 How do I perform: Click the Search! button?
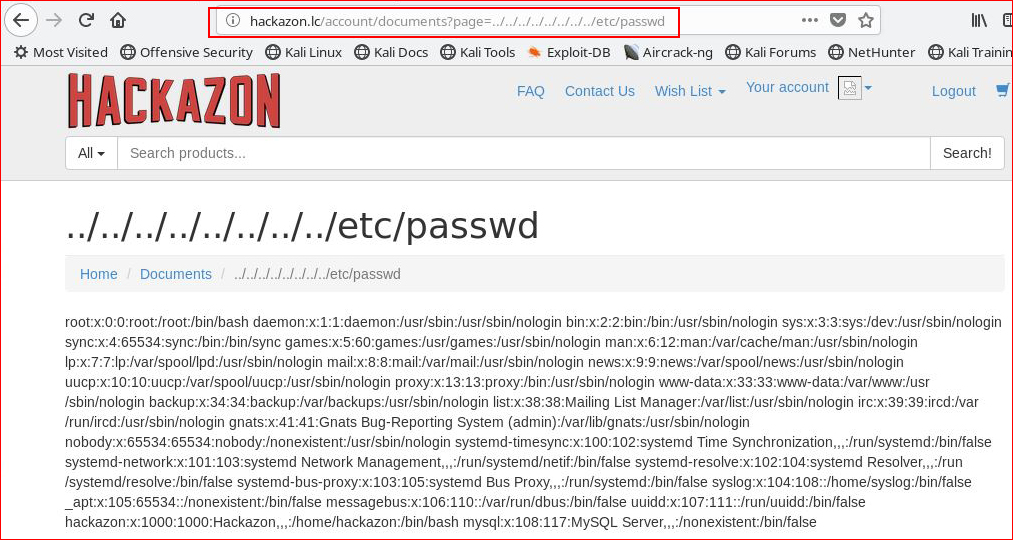click(x=967, y=153)
